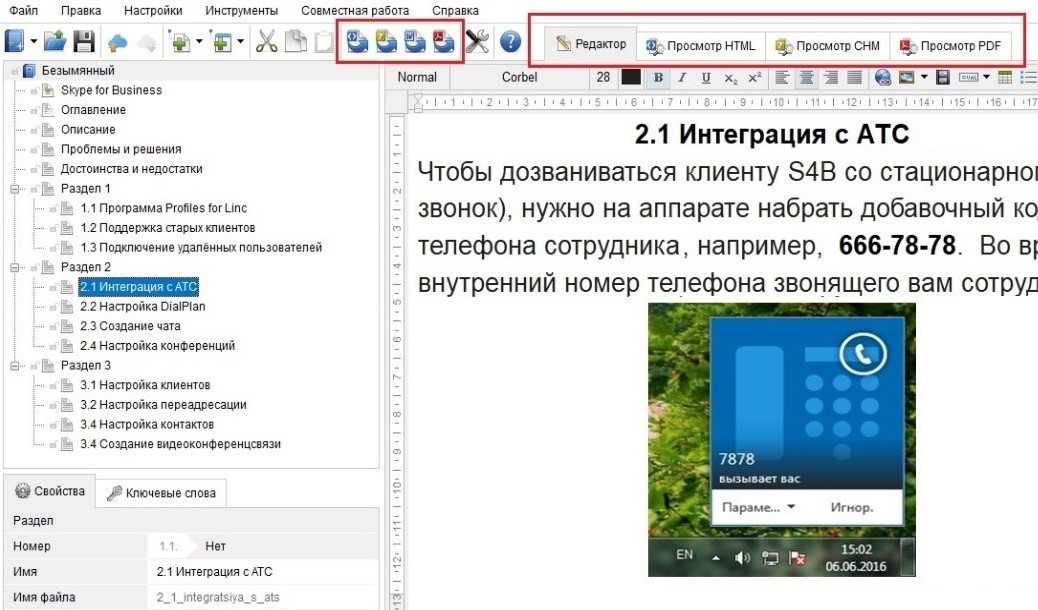Toggle italic text formatting
The image size is (1038, 610).
pyautogui.click(x=682, y=77)
